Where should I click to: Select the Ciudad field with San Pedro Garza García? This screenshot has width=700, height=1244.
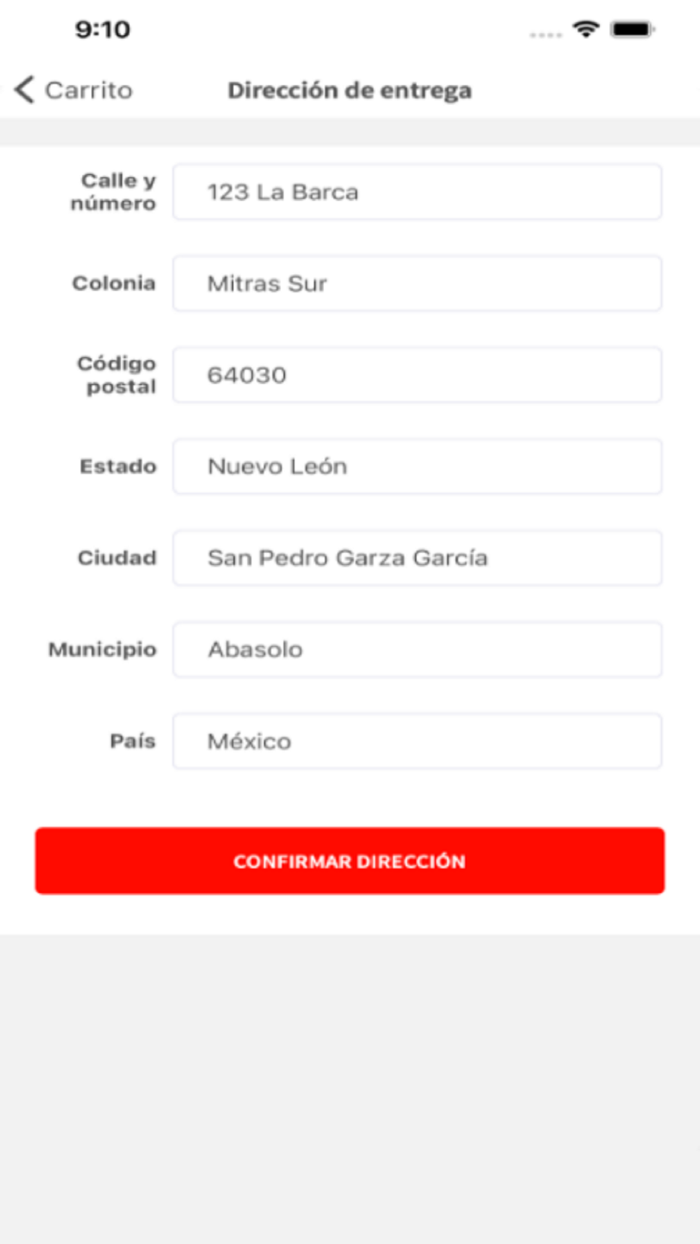click(x=417, y=558)
